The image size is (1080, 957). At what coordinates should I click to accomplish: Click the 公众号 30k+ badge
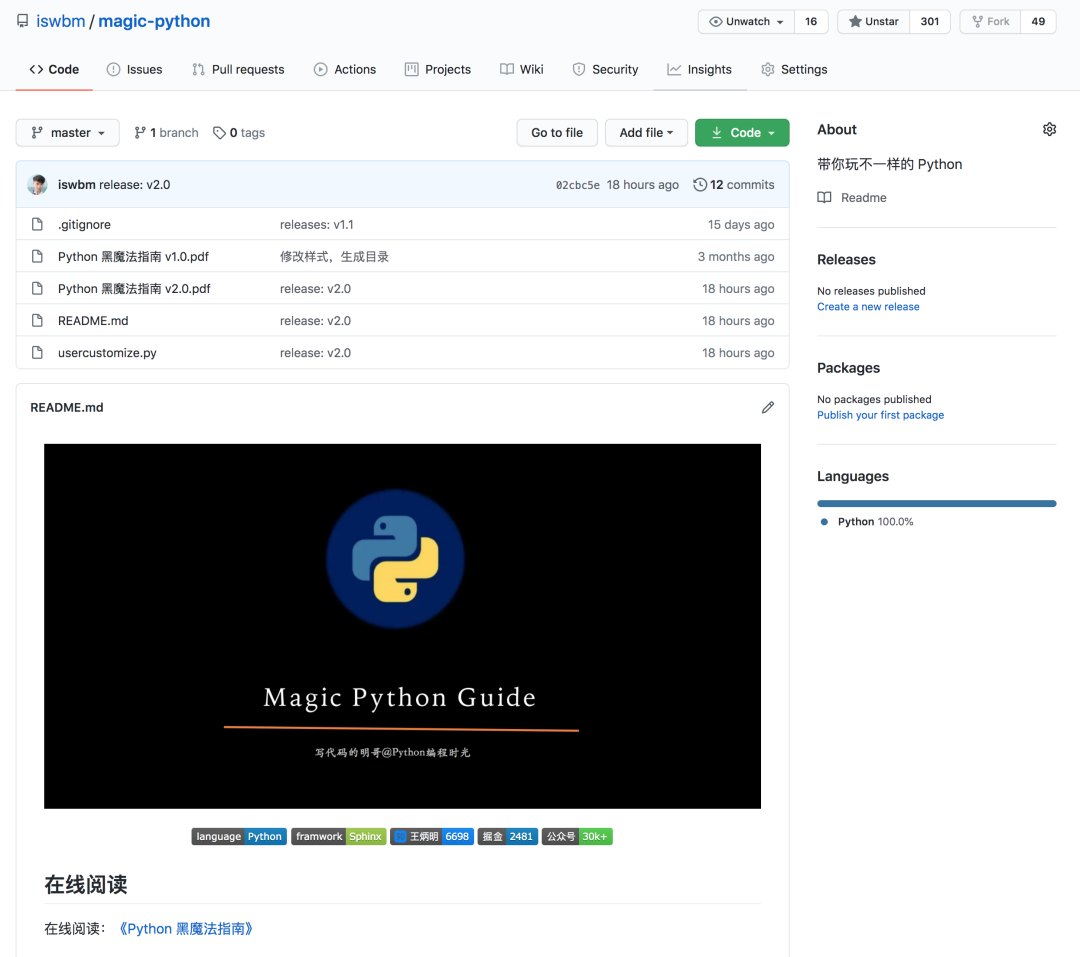click(x=577, y=836)
